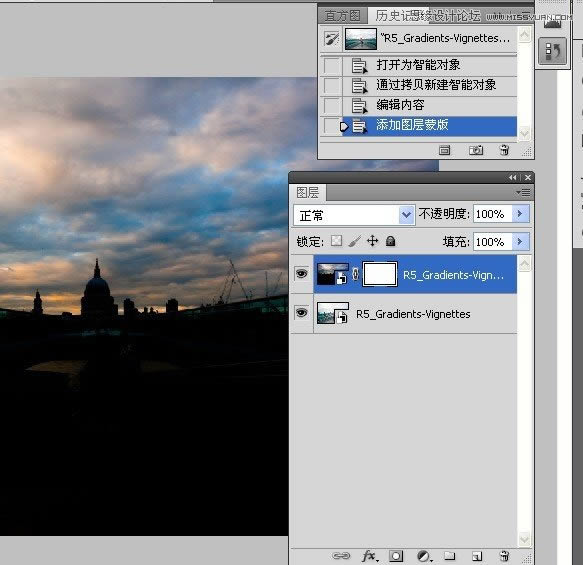The width and height of the screenshot is (583, 565).
Task: Click the create new layer icon
Action: pyautogui.click(x=477, y=556)
